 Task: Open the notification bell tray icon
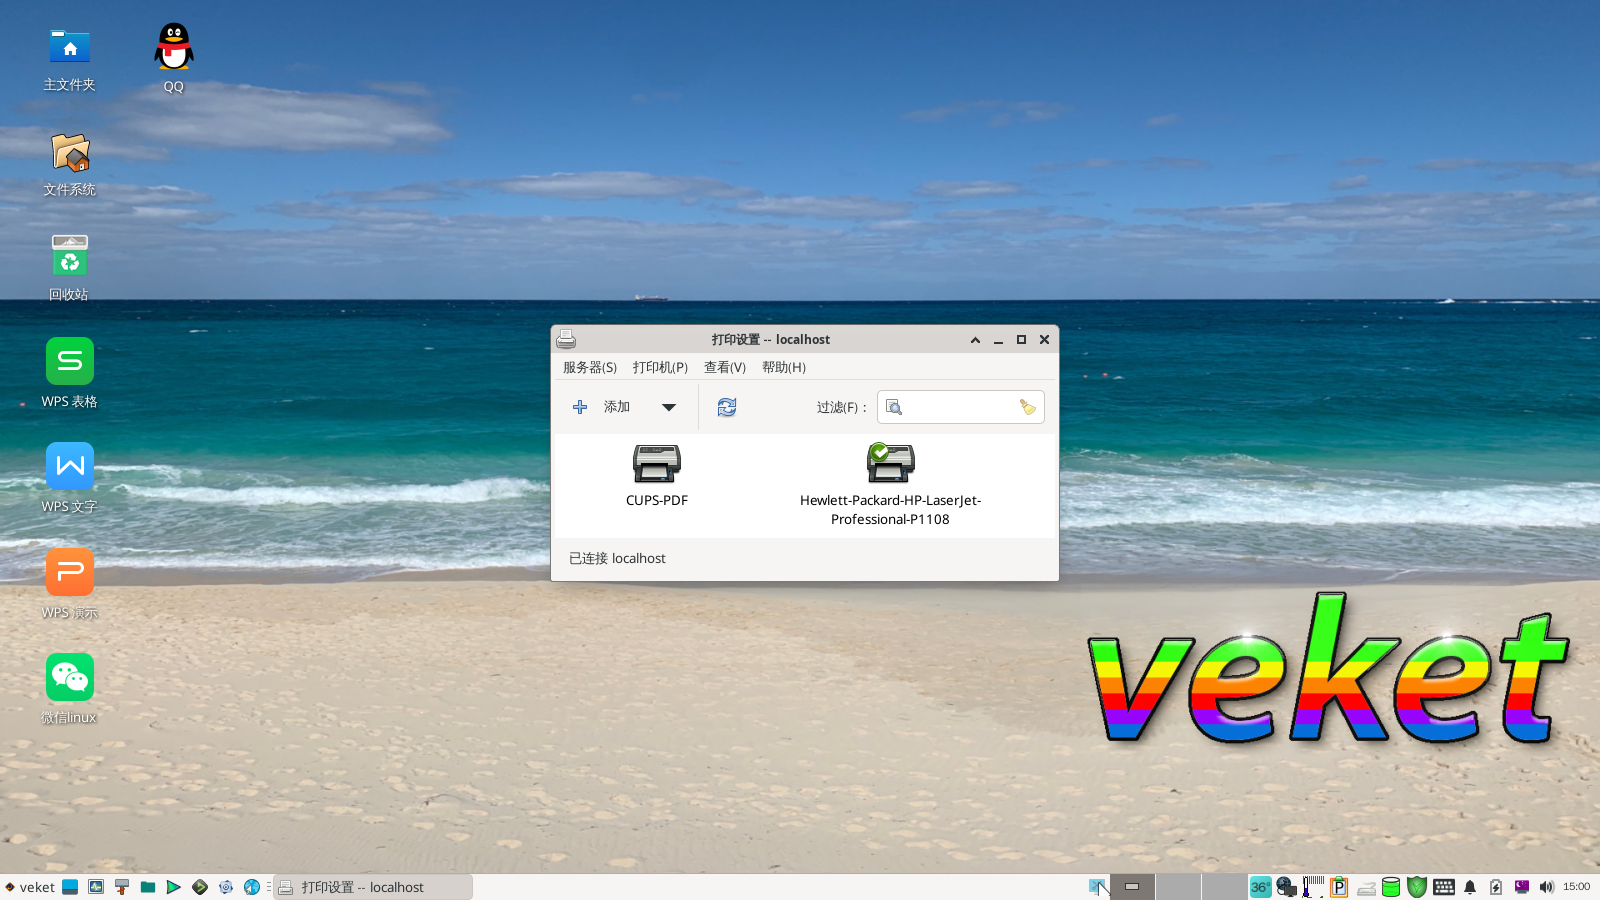tap(1470, 887)
